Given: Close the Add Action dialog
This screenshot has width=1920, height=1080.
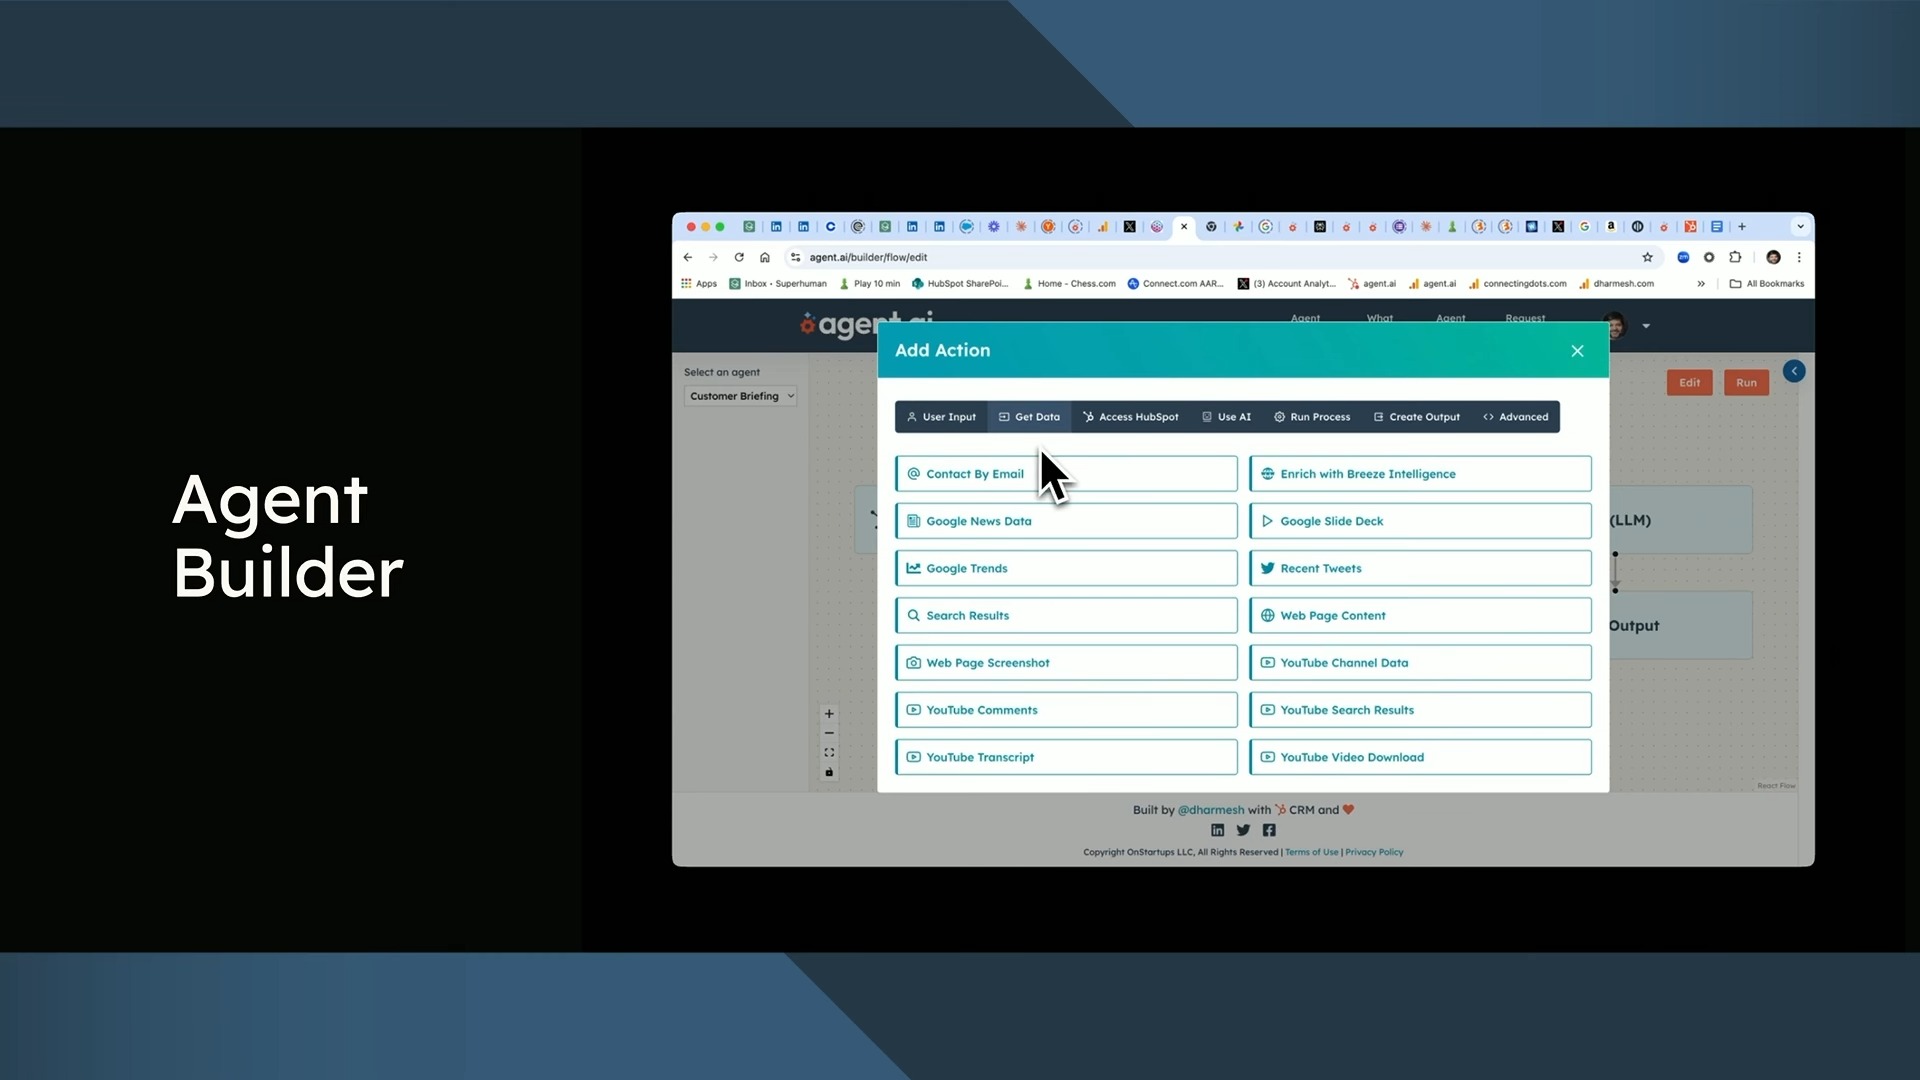Looking at the screenshot, I should click(1577, 351).
